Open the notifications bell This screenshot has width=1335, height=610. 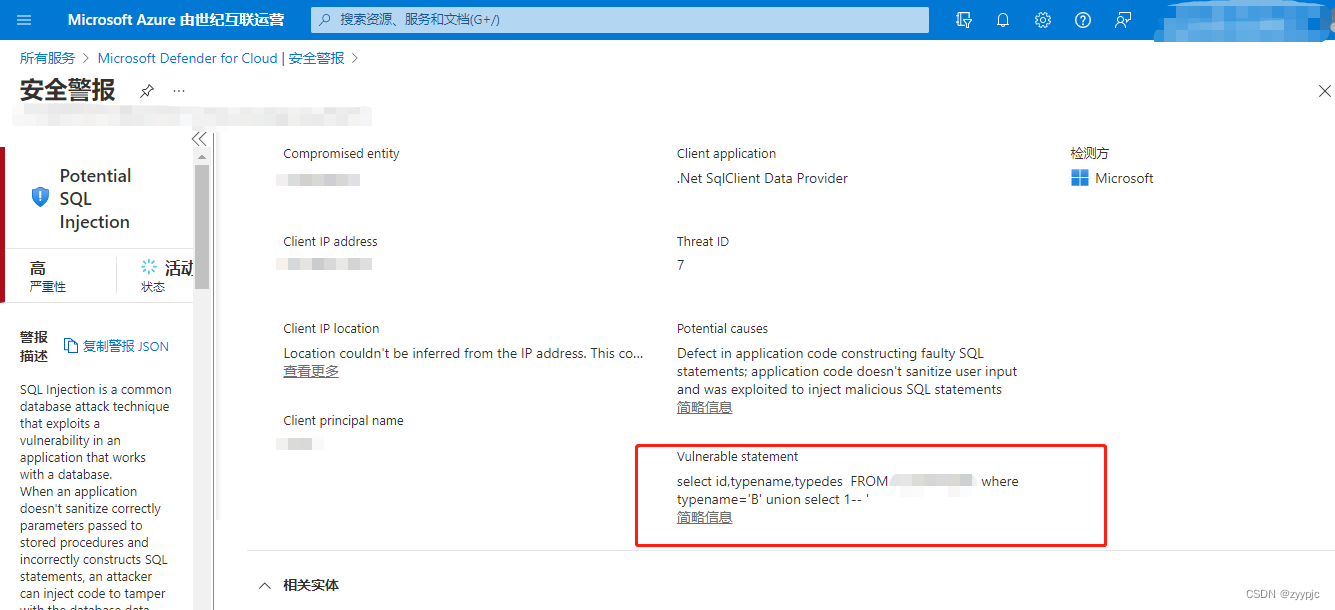pyautogui.click(x=1003, y=20)
